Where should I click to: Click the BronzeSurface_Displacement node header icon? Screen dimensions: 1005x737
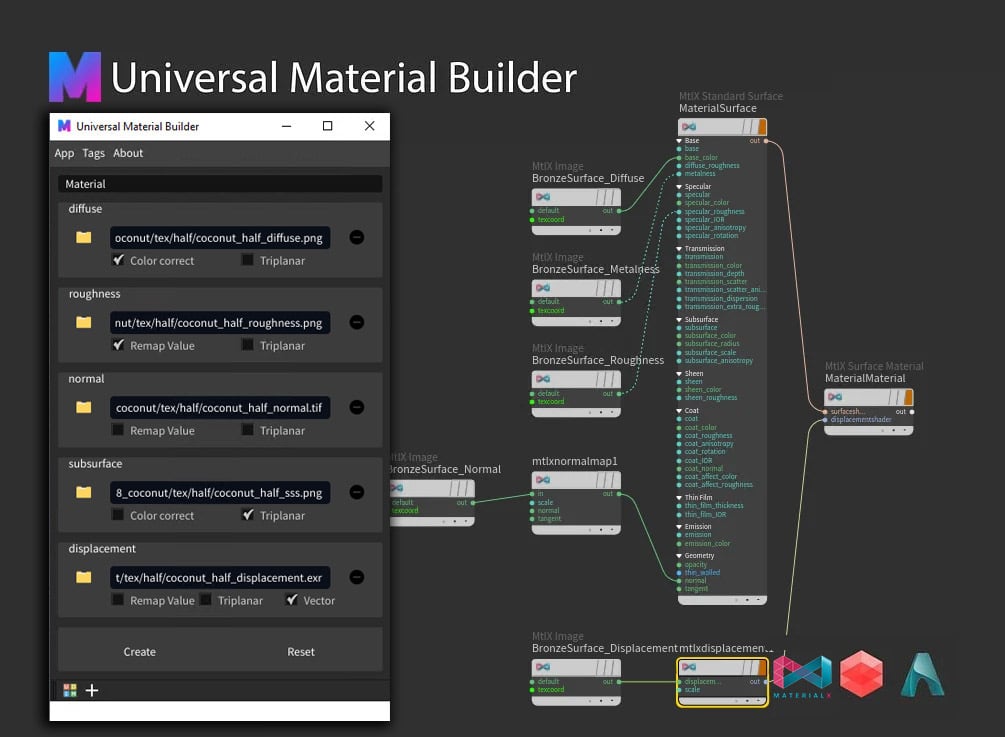[543, 667]
